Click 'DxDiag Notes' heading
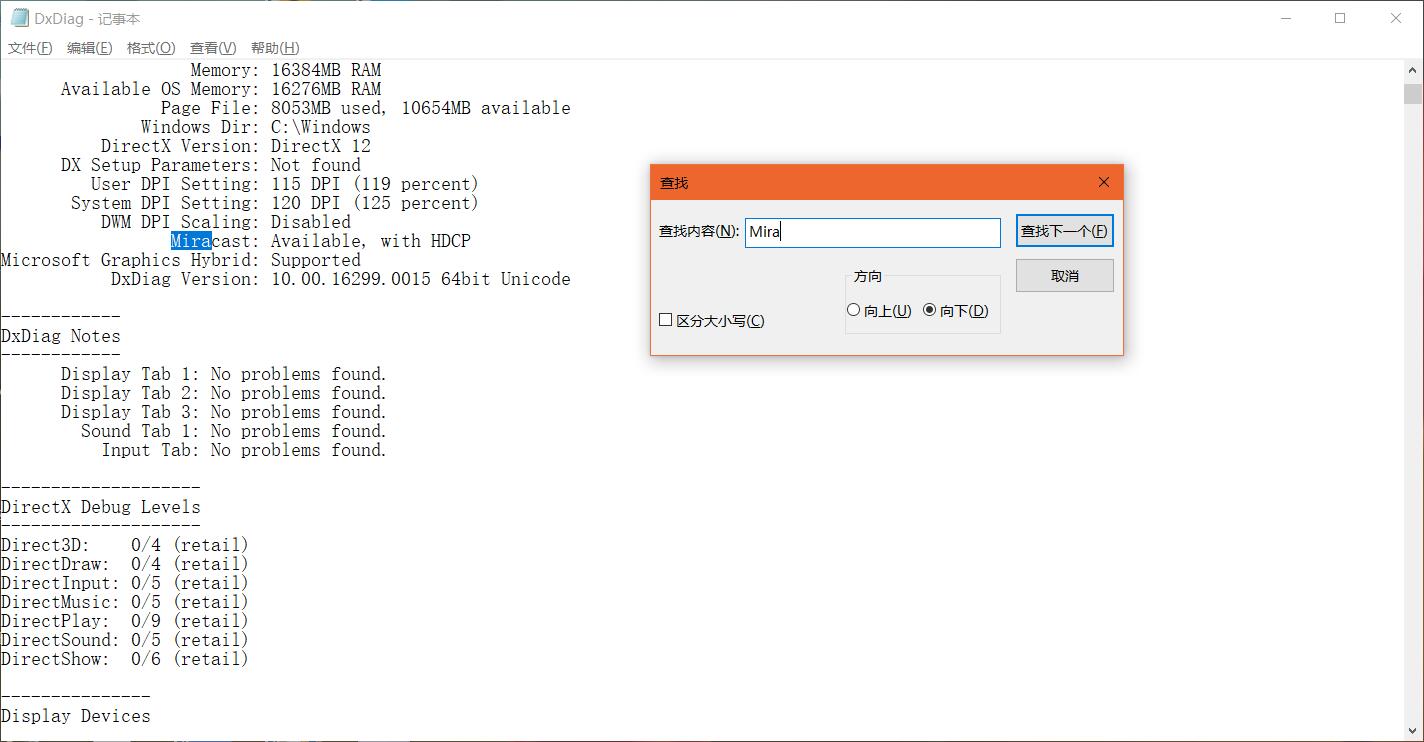Viewport: 1424px width, 742px height. tap(61, 336)
